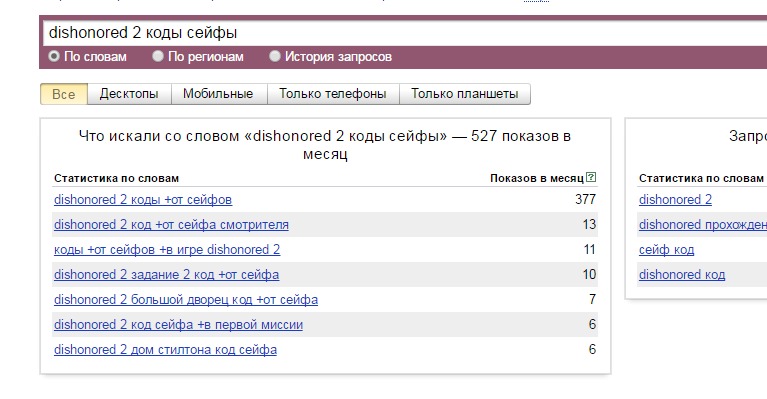Screen dimensions: 767x399
Task: Select the История запросов radio button
Action: (x=275, y=56)
